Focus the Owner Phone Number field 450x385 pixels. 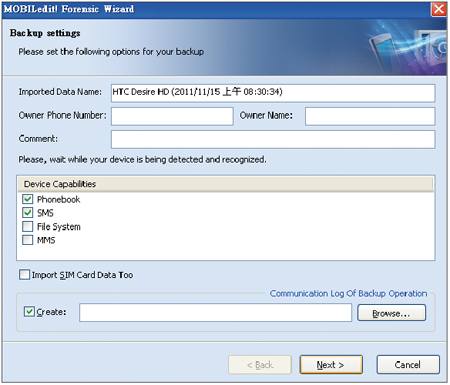point(172,116)
